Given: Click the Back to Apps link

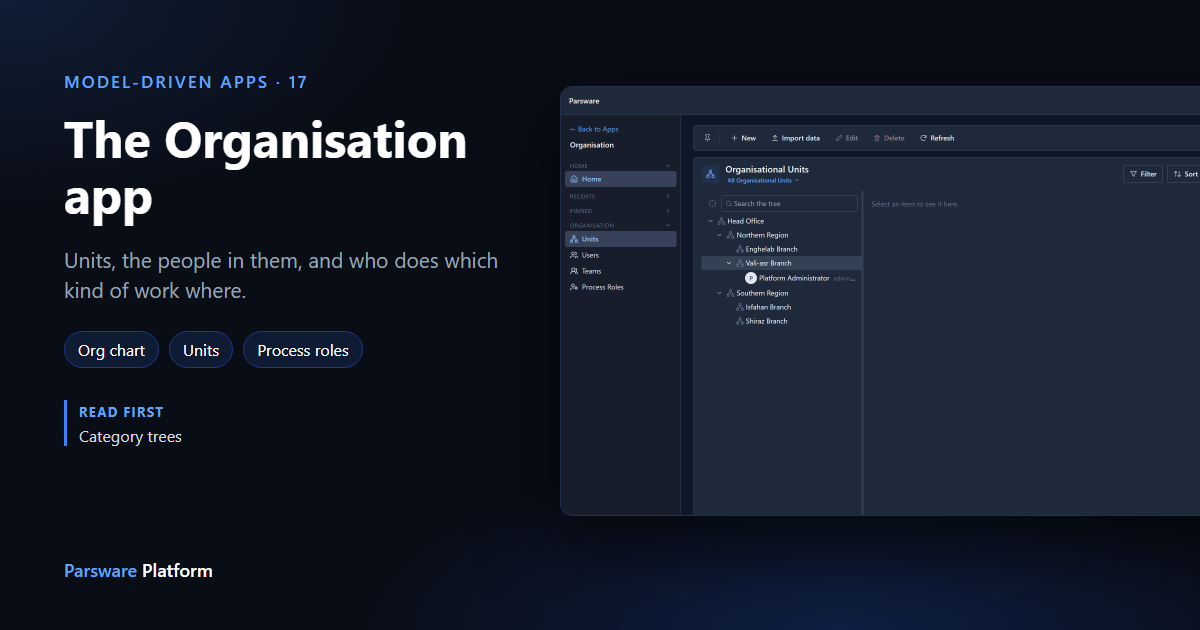Looking at the screenshot, I should click(594, 129).
